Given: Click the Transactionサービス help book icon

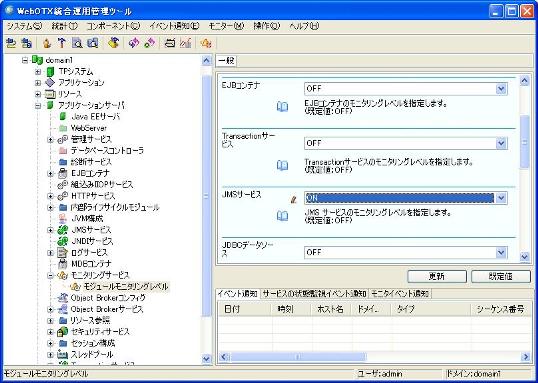Looking at the screenshot, I should coord(282,165).
